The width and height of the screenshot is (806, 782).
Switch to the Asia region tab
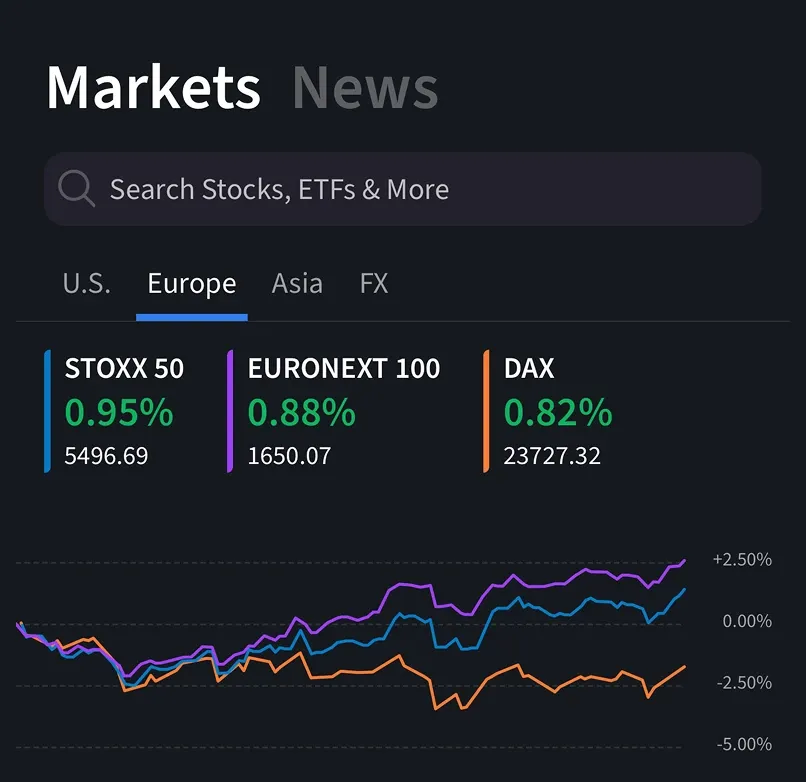(297, 284)
